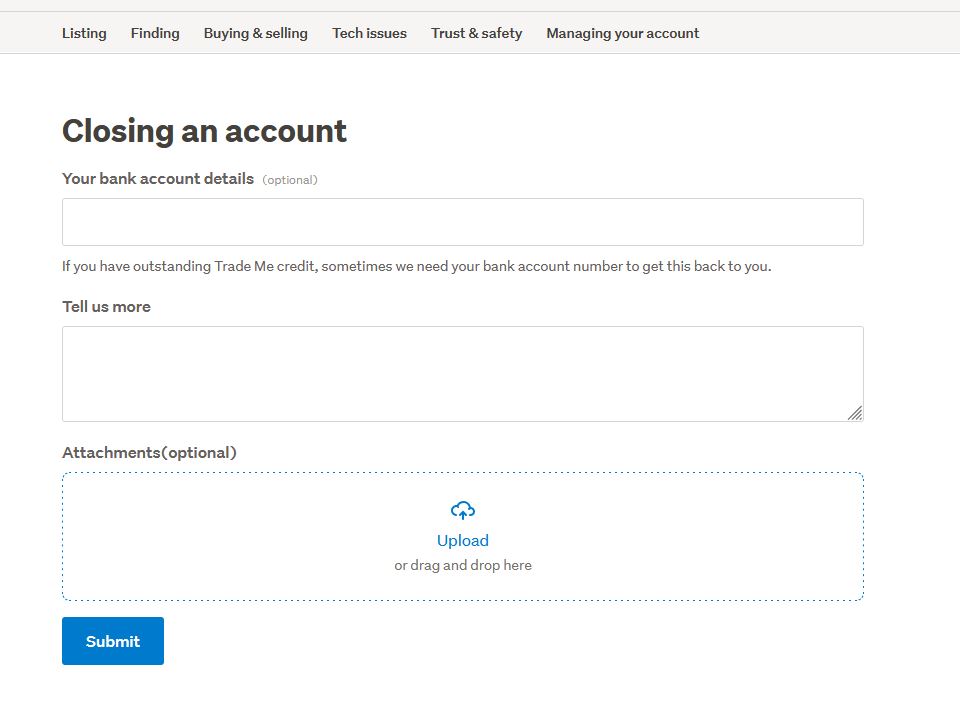Click the 'or drag and drop here' text

pos(462,565)
